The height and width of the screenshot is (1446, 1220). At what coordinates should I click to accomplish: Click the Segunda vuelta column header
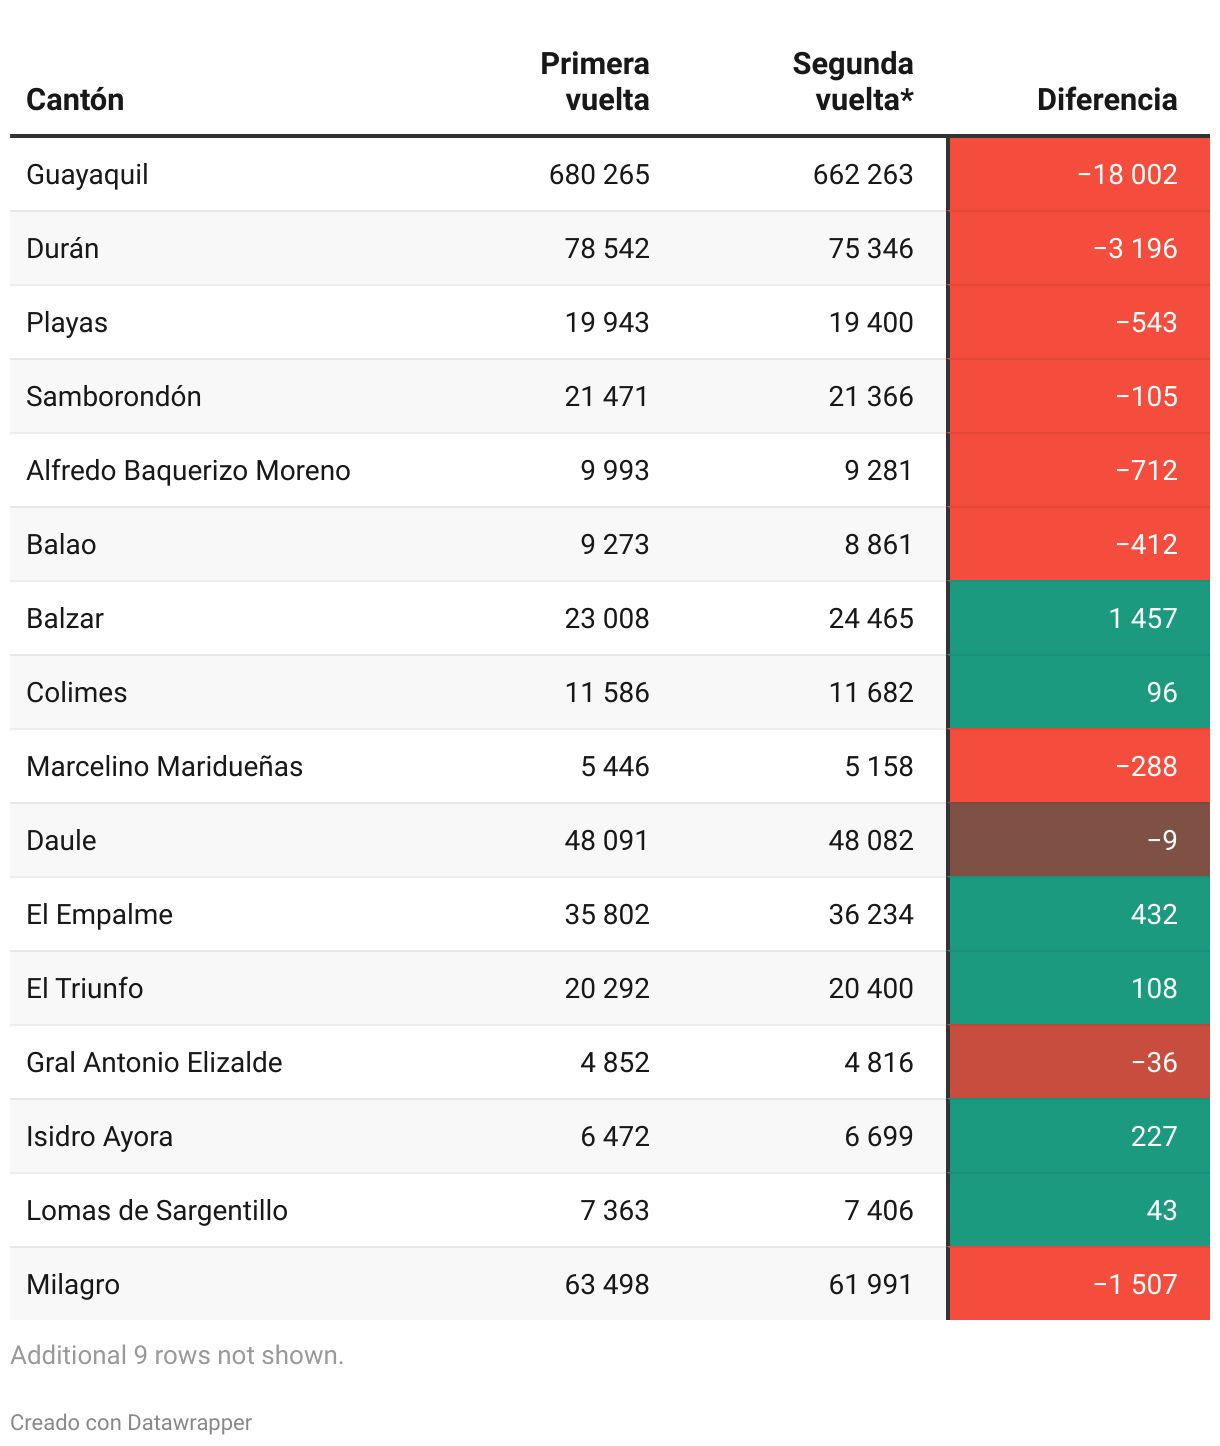pos(853,82)
